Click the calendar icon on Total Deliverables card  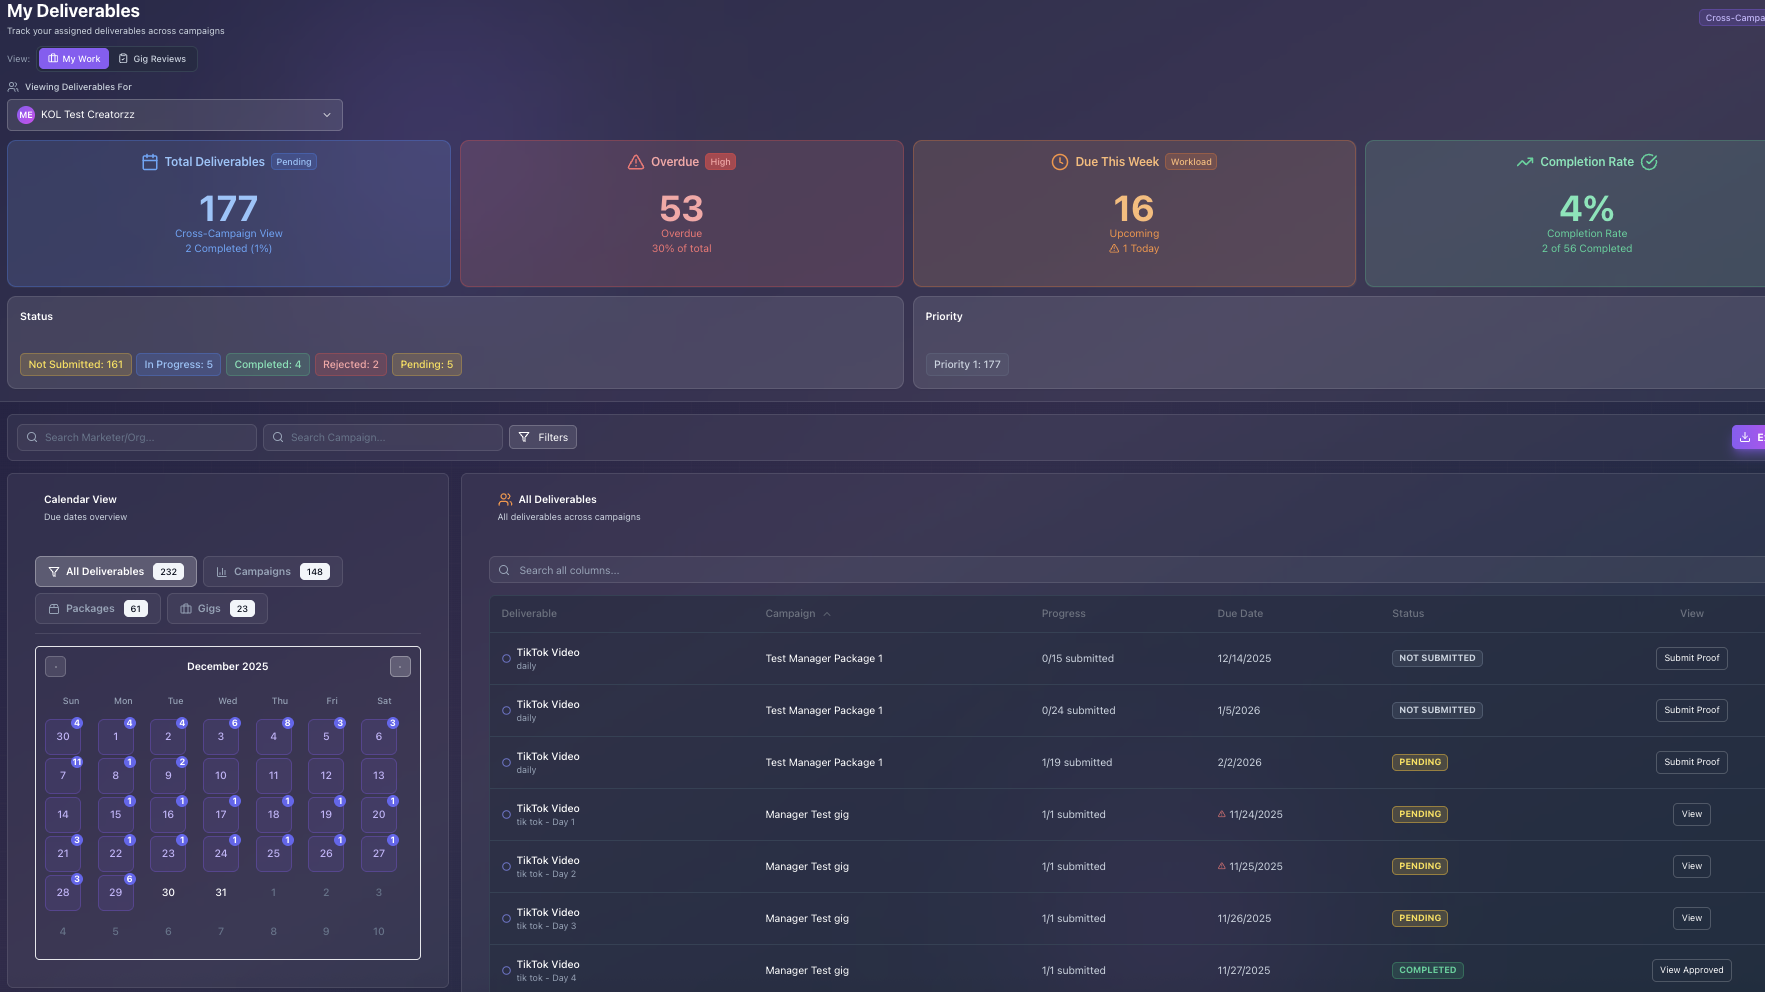pos(150,161)
